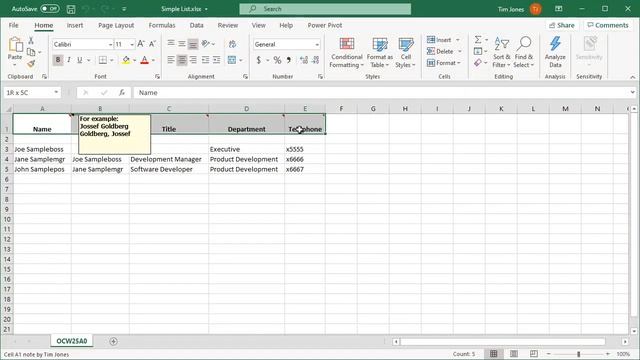Click the Cut scissors icon

31,40
